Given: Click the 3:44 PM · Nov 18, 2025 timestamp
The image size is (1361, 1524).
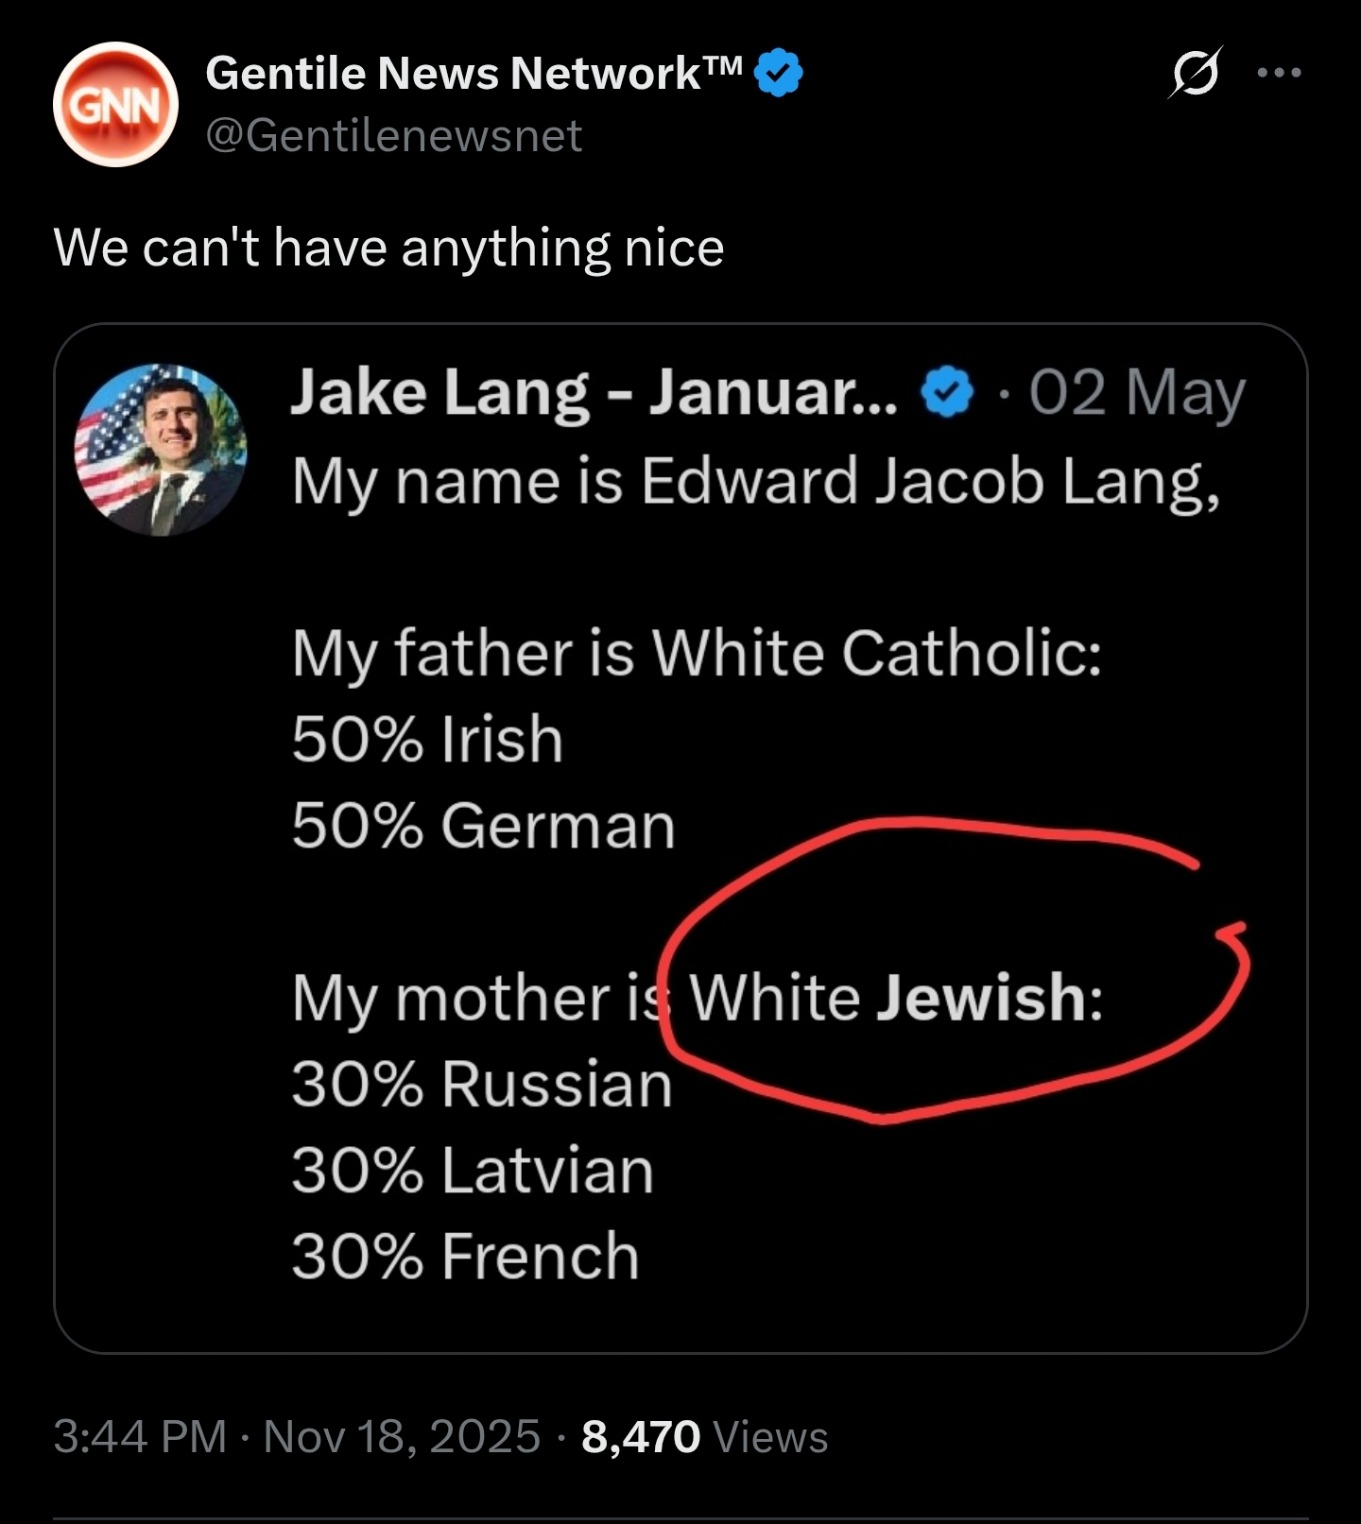Looking at the screenshot, I should click(x=296, y=1437).
